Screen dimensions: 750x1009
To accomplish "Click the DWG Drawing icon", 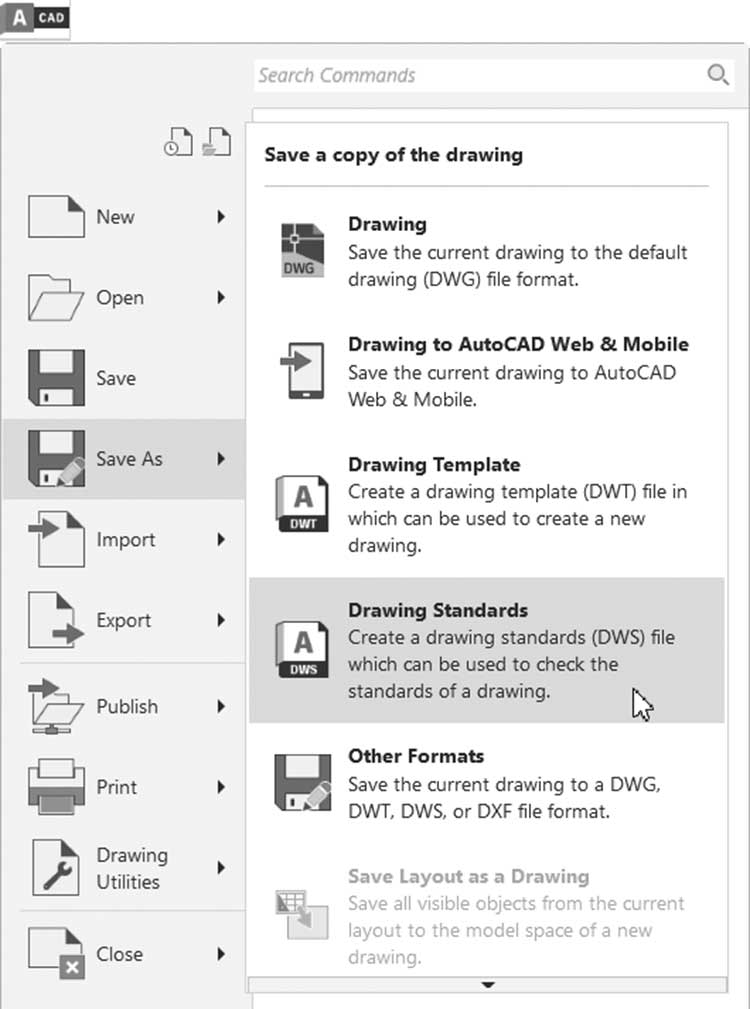I will click(x=302, y=250).
